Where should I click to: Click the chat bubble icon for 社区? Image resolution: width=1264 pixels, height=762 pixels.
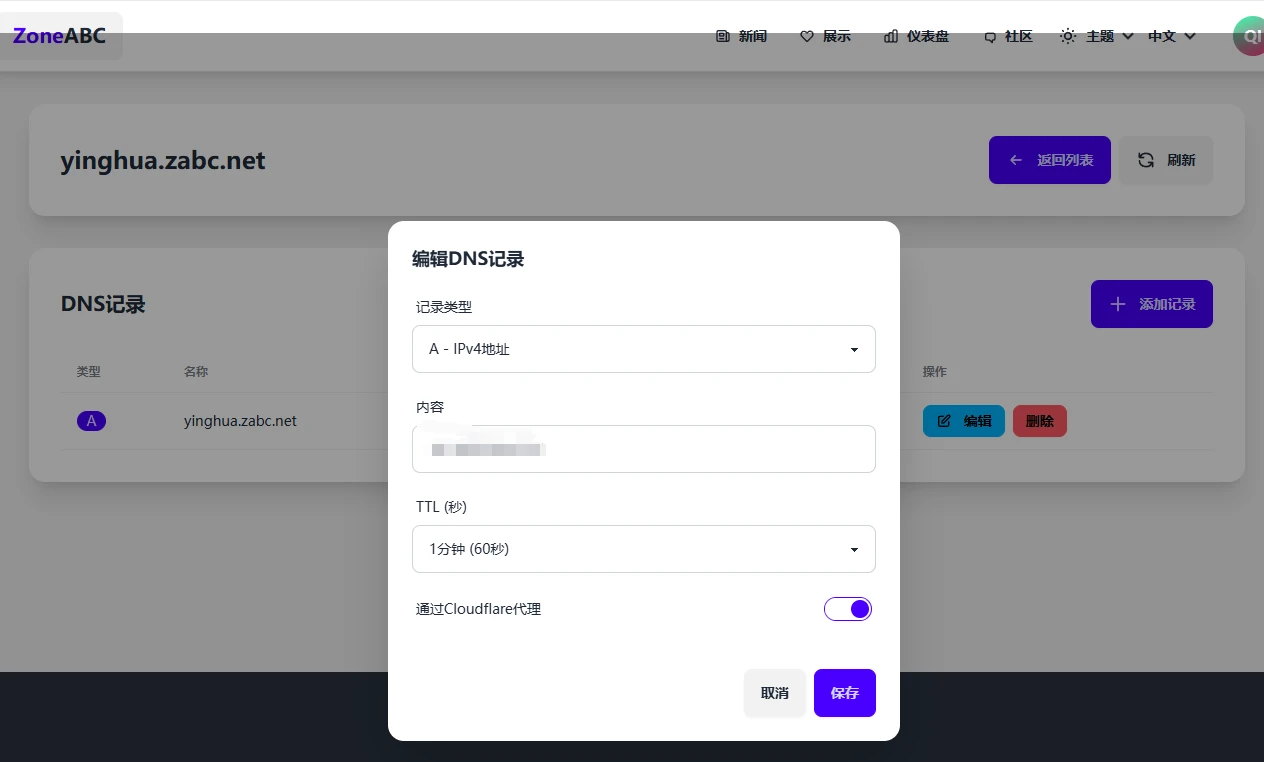tap(990, 37)
